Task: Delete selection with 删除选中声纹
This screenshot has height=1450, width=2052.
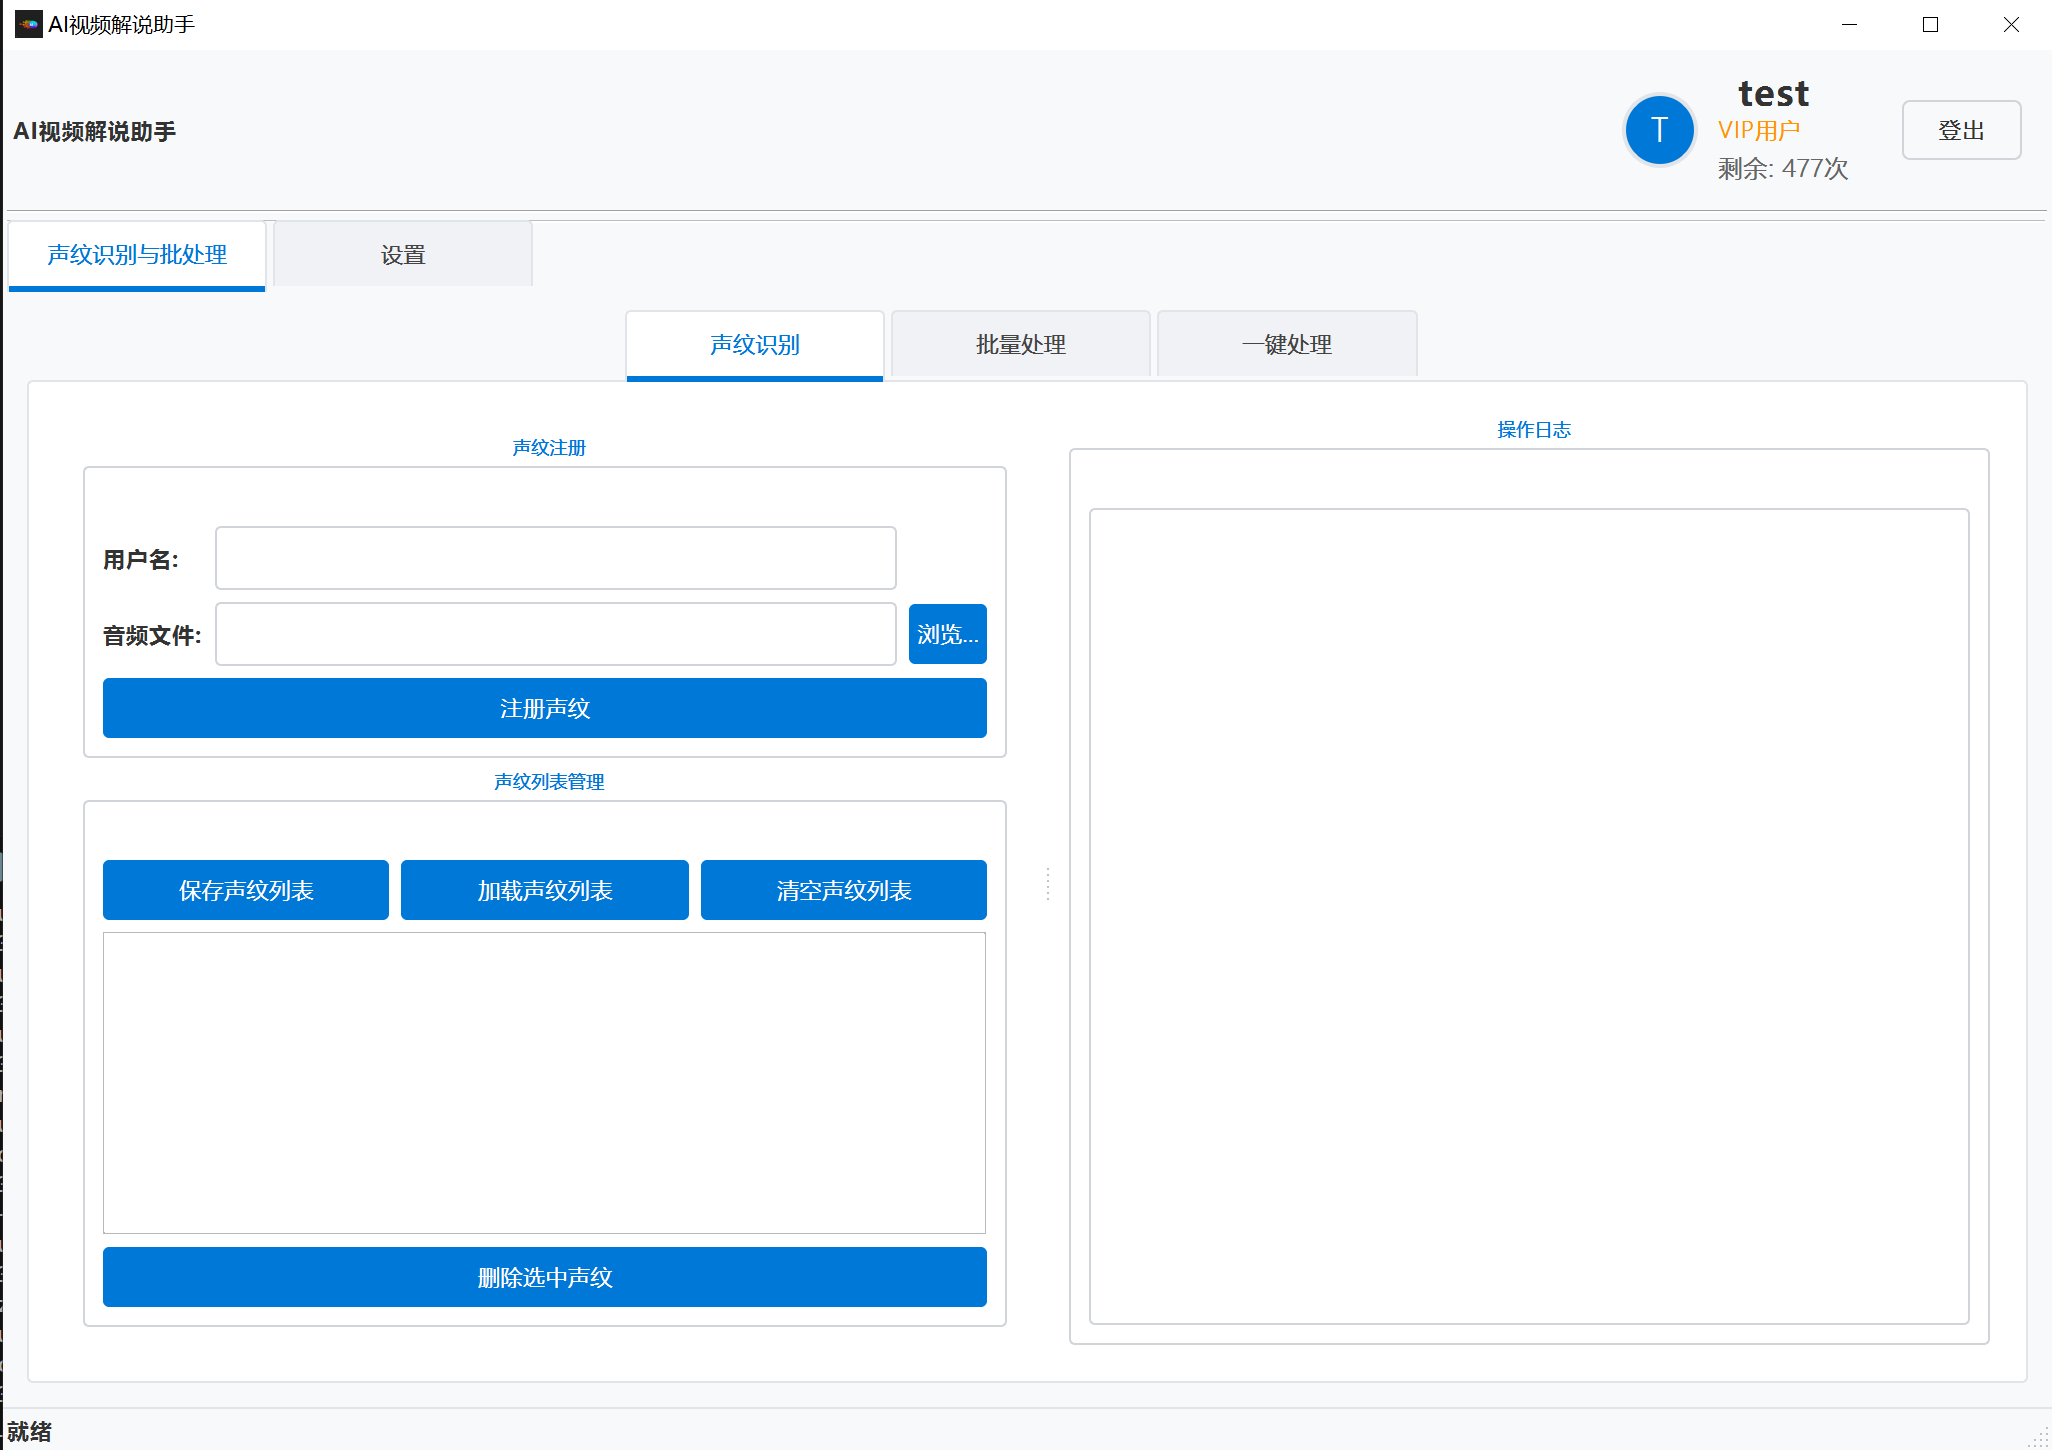Action: click(x=545, y=1277)
